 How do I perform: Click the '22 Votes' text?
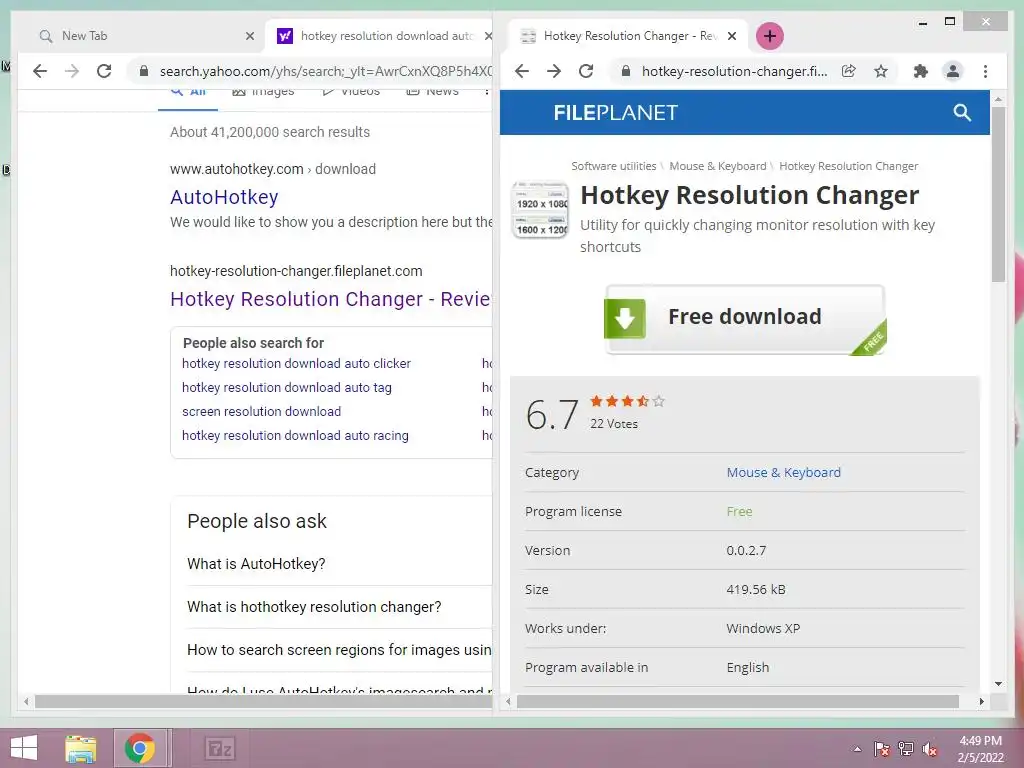[x=614, y=424]
